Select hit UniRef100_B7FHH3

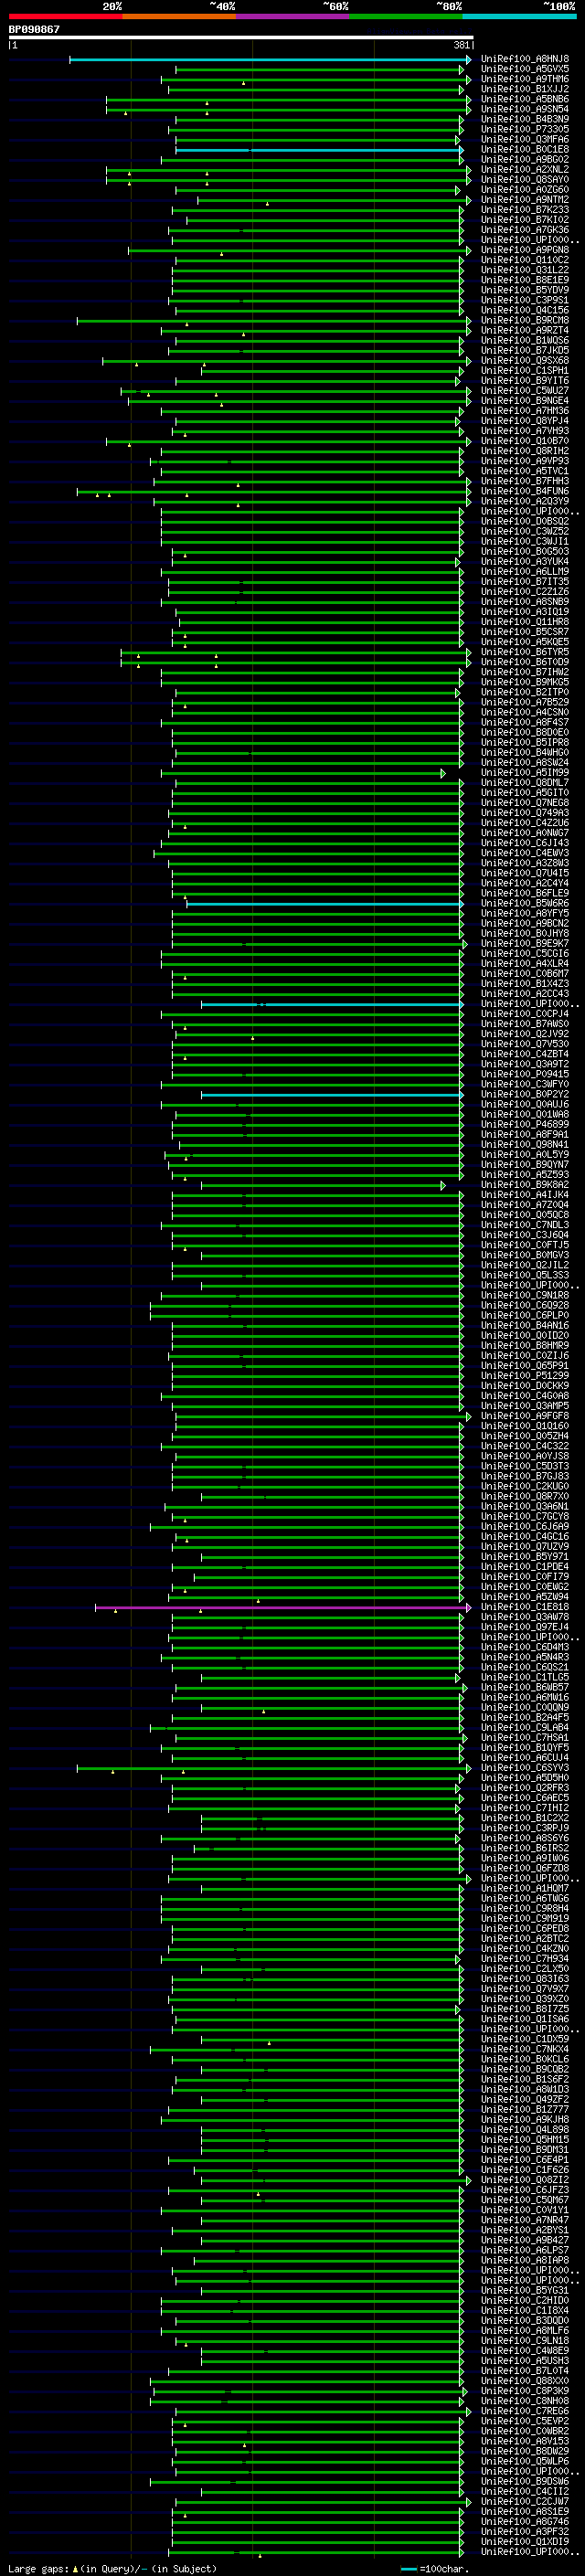pos(525,481)
